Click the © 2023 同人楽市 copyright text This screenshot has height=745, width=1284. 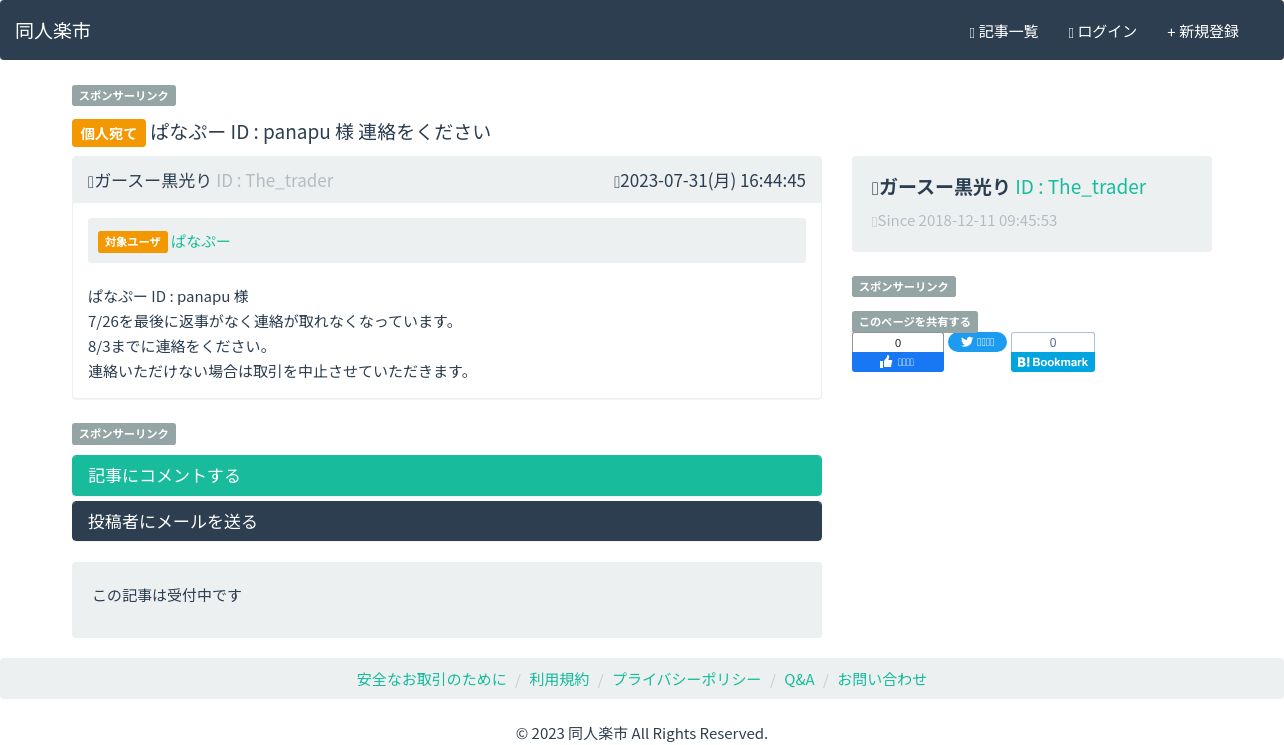click(642, 733)
